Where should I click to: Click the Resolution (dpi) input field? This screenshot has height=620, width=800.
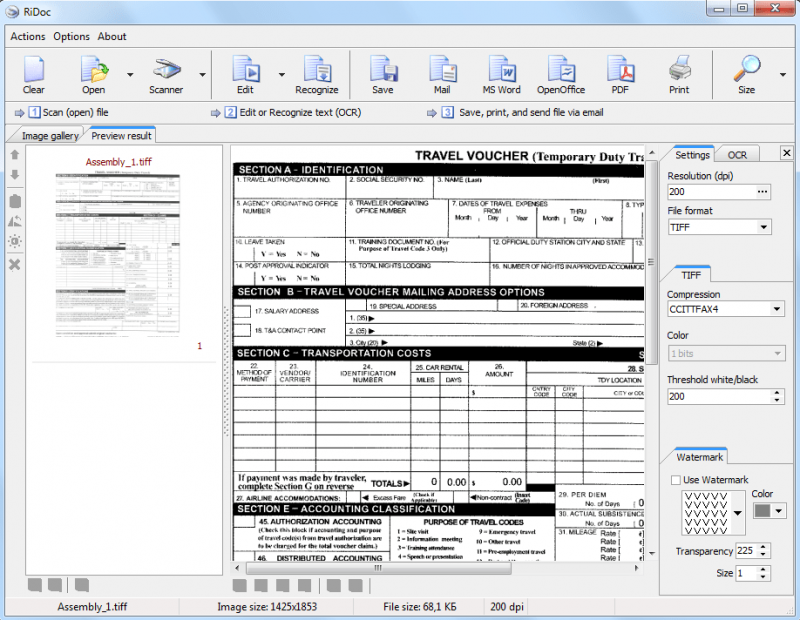click(x=711, y=192)
